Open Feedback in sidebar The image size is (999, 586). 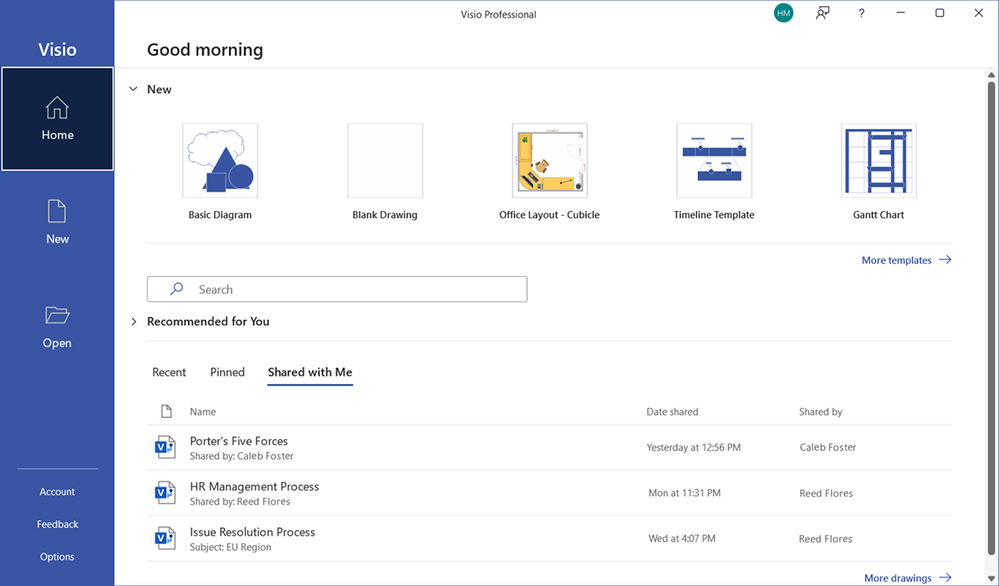coord(57,524)
